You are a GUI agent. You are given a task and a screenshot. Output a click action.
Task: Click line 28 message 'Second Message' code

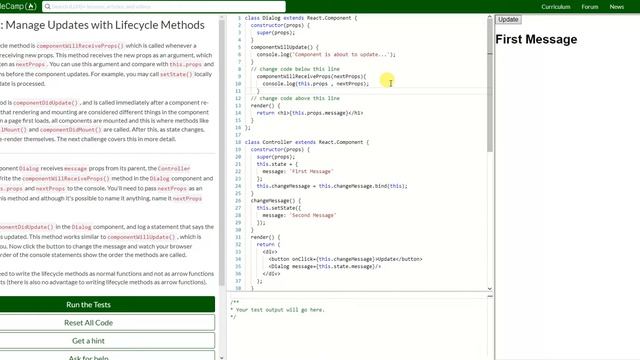pyautogui.click(x=299, y=215)
